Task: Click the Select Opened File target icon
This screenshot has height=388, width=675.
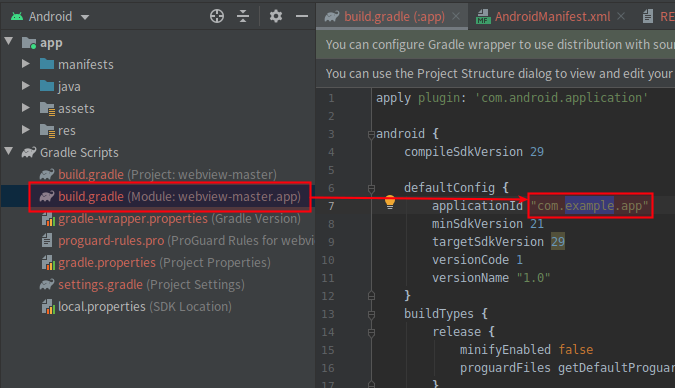Action: pos(217,16)
